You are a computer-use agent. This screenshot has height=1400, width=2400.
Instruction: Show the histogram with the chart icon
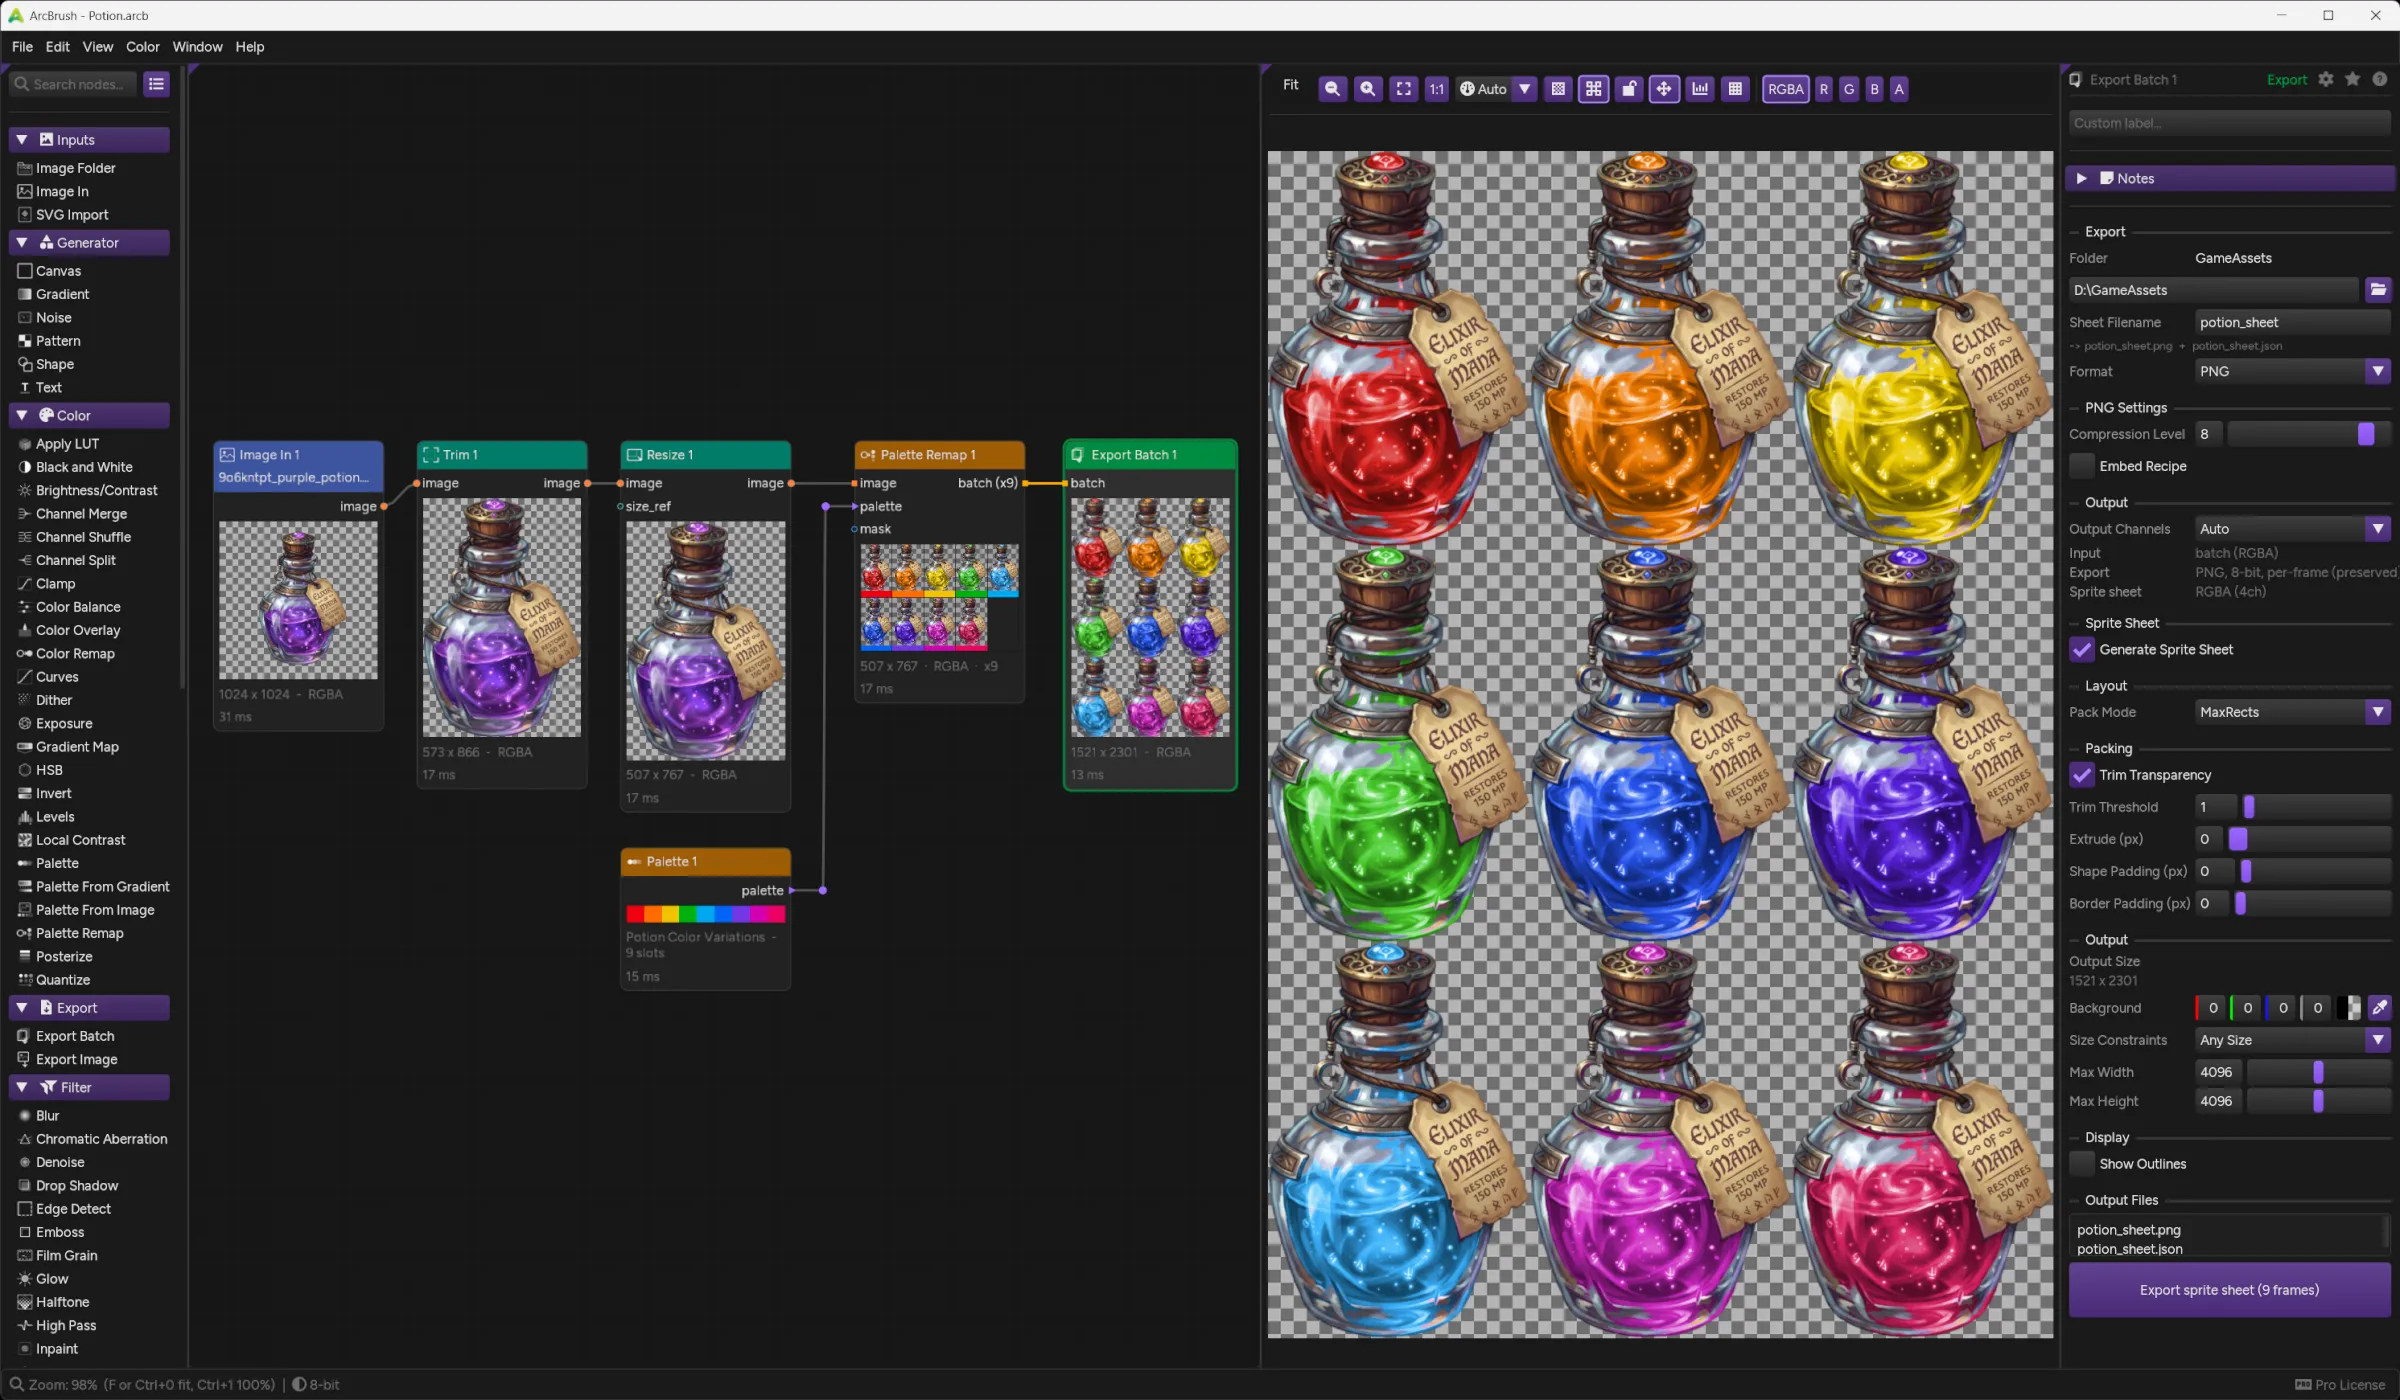tap(1700, 89)
